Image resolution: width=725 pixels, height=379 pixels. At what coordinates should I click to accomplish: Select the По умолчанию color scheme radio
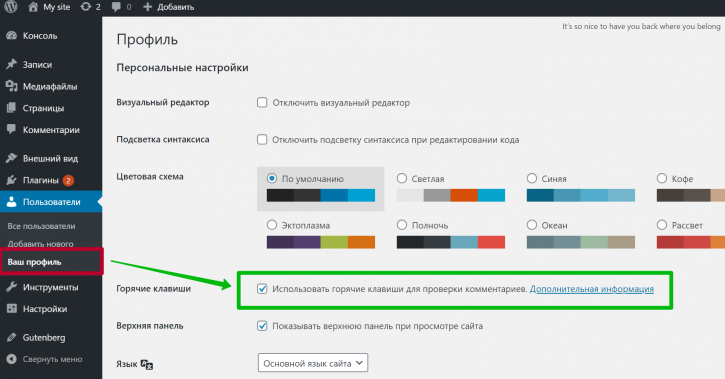pos(272,178)
